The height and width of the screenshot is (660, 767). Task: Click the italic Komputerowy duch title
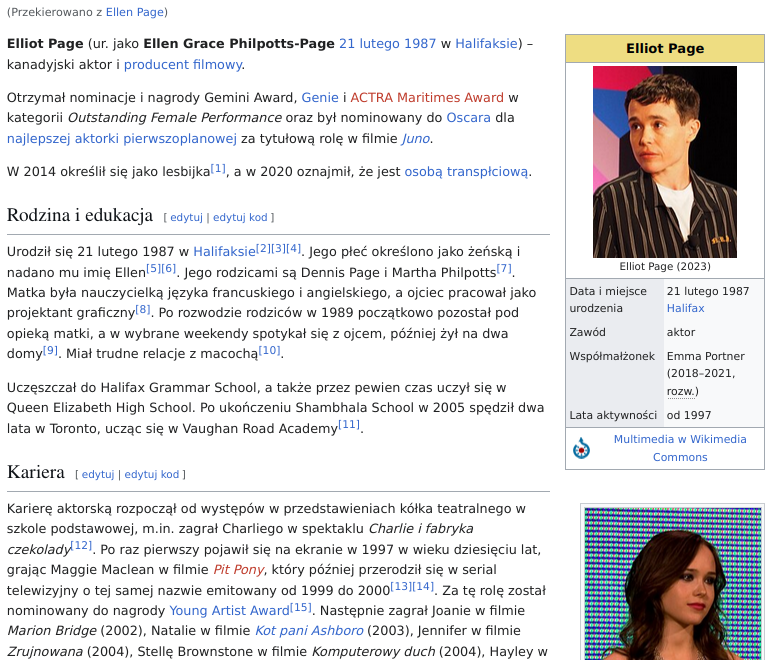coord(373,652)
